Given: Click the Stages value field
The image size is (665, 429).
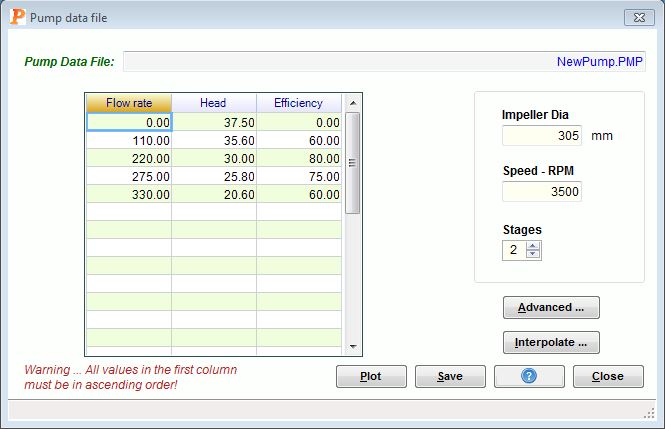Looking at the screenshot, I should point(514,250).
